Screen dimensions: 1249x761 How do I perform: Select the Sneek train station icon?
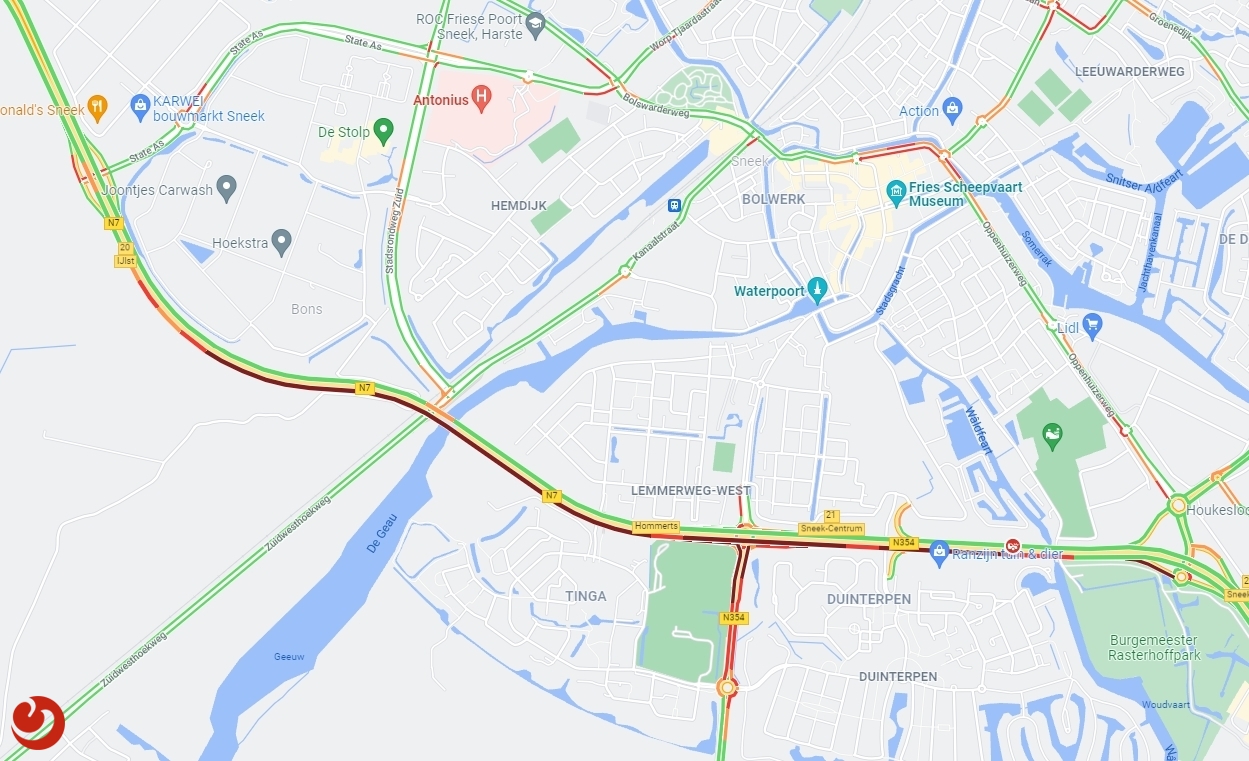coord(675,205)
